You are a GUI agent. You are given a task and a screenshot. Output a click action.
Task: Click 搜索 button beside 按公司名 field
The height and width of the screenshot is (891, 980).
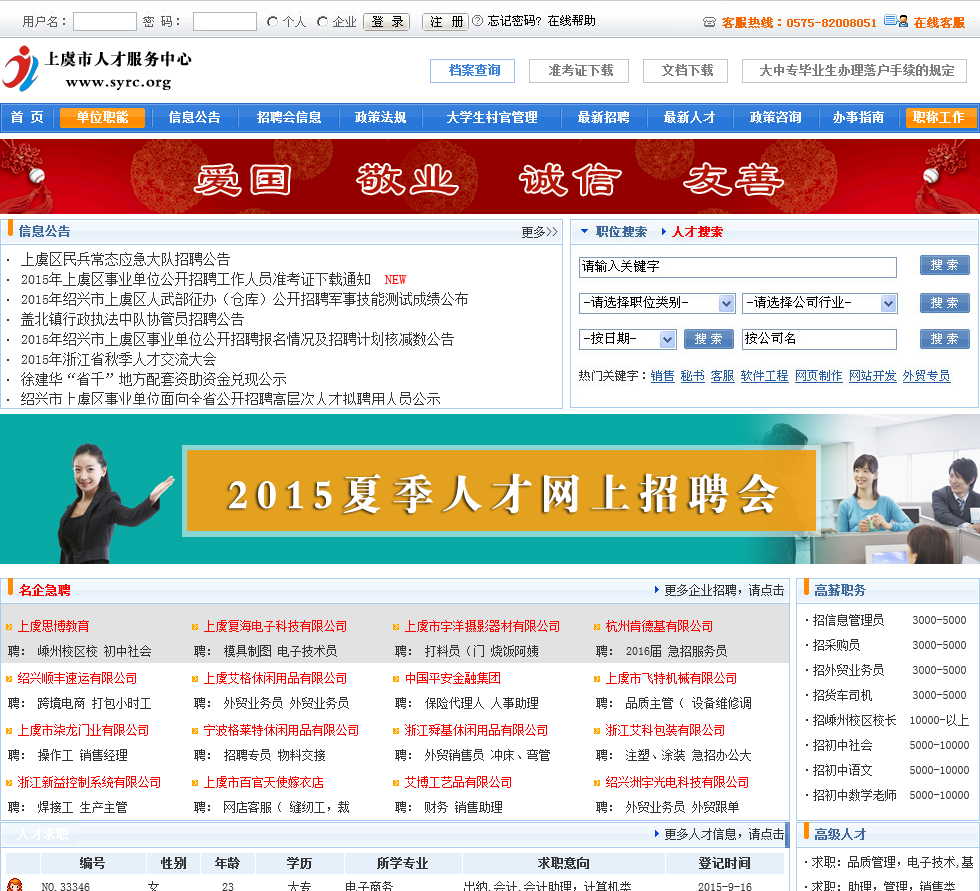(x=944, y=339)
